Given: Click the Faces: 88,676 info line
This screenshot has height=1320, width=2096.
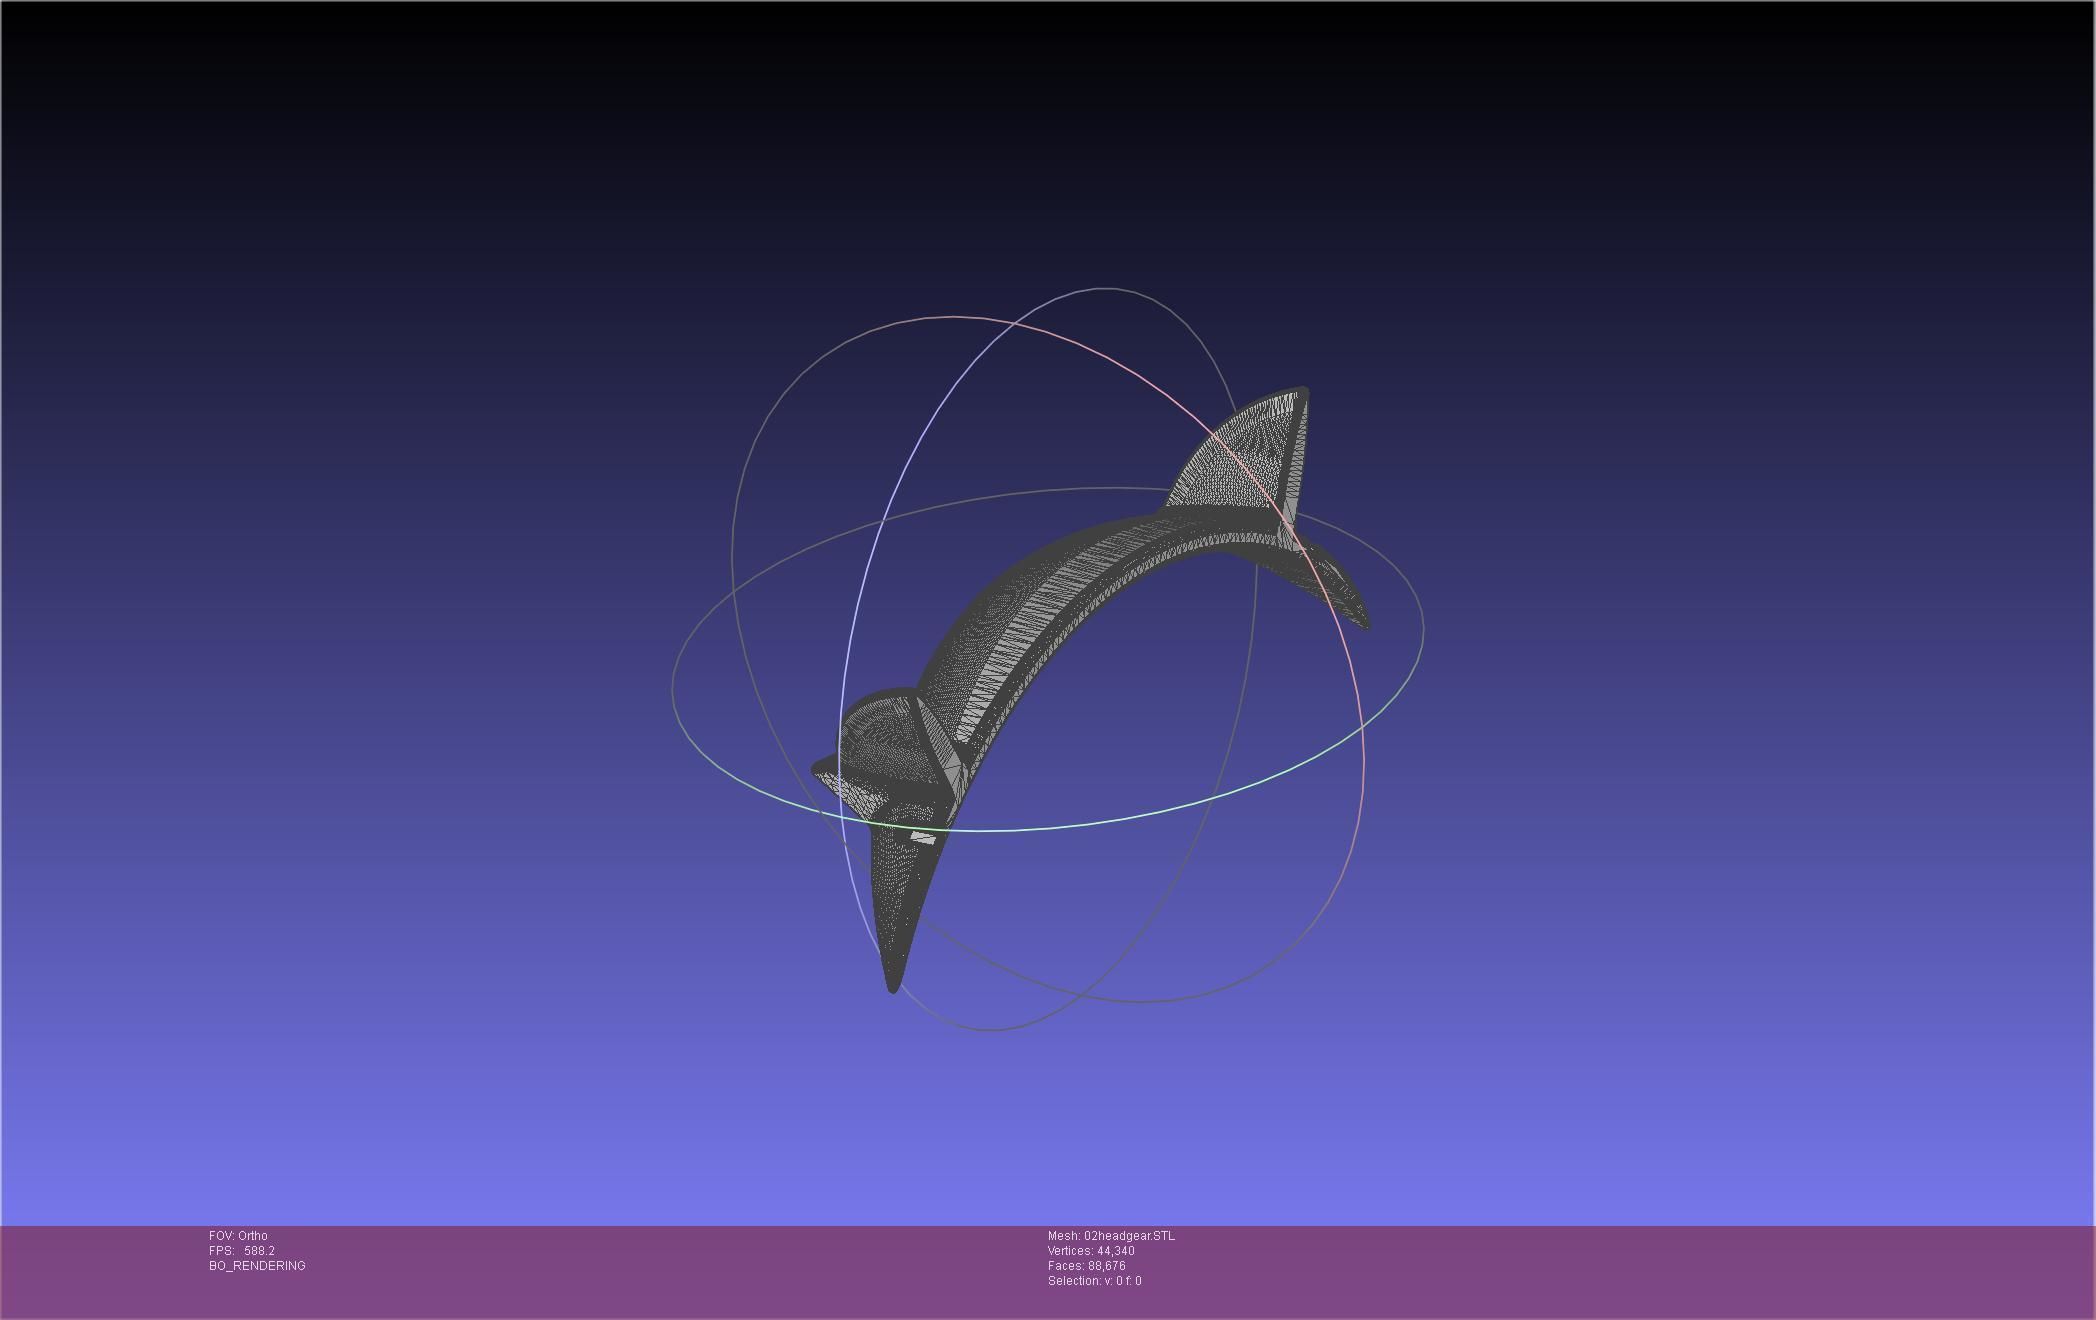Looking at the screenshot, I should 1087,1266.
